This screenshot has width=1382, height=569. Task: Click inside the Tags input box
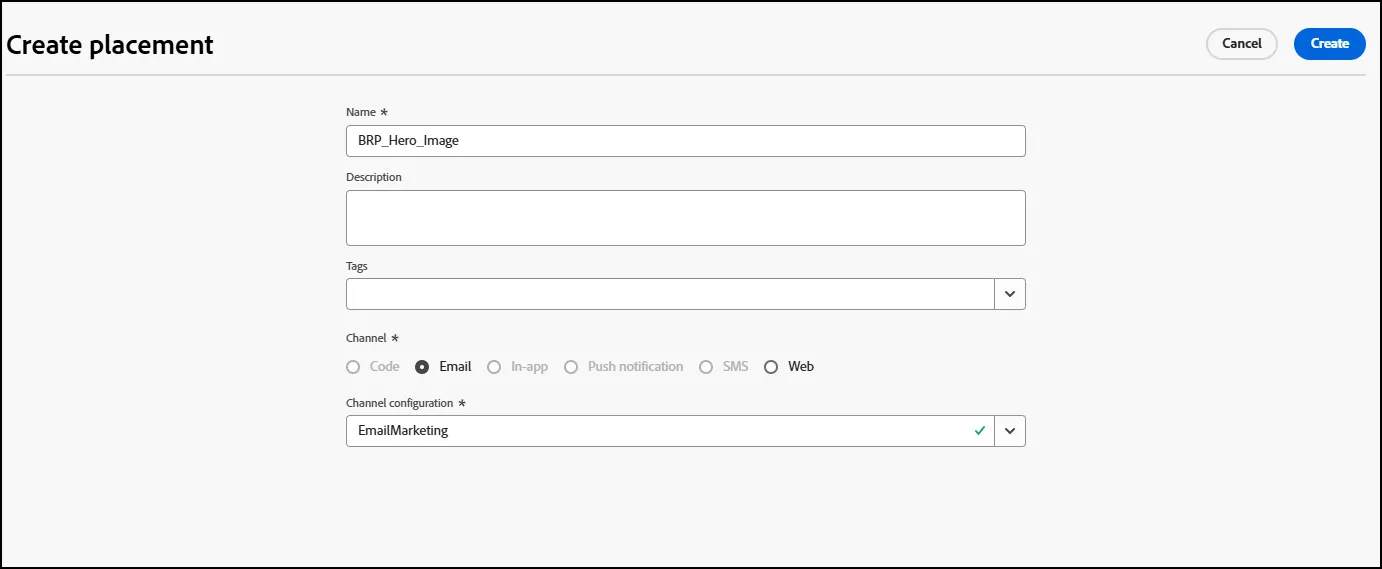click(670, 294)
